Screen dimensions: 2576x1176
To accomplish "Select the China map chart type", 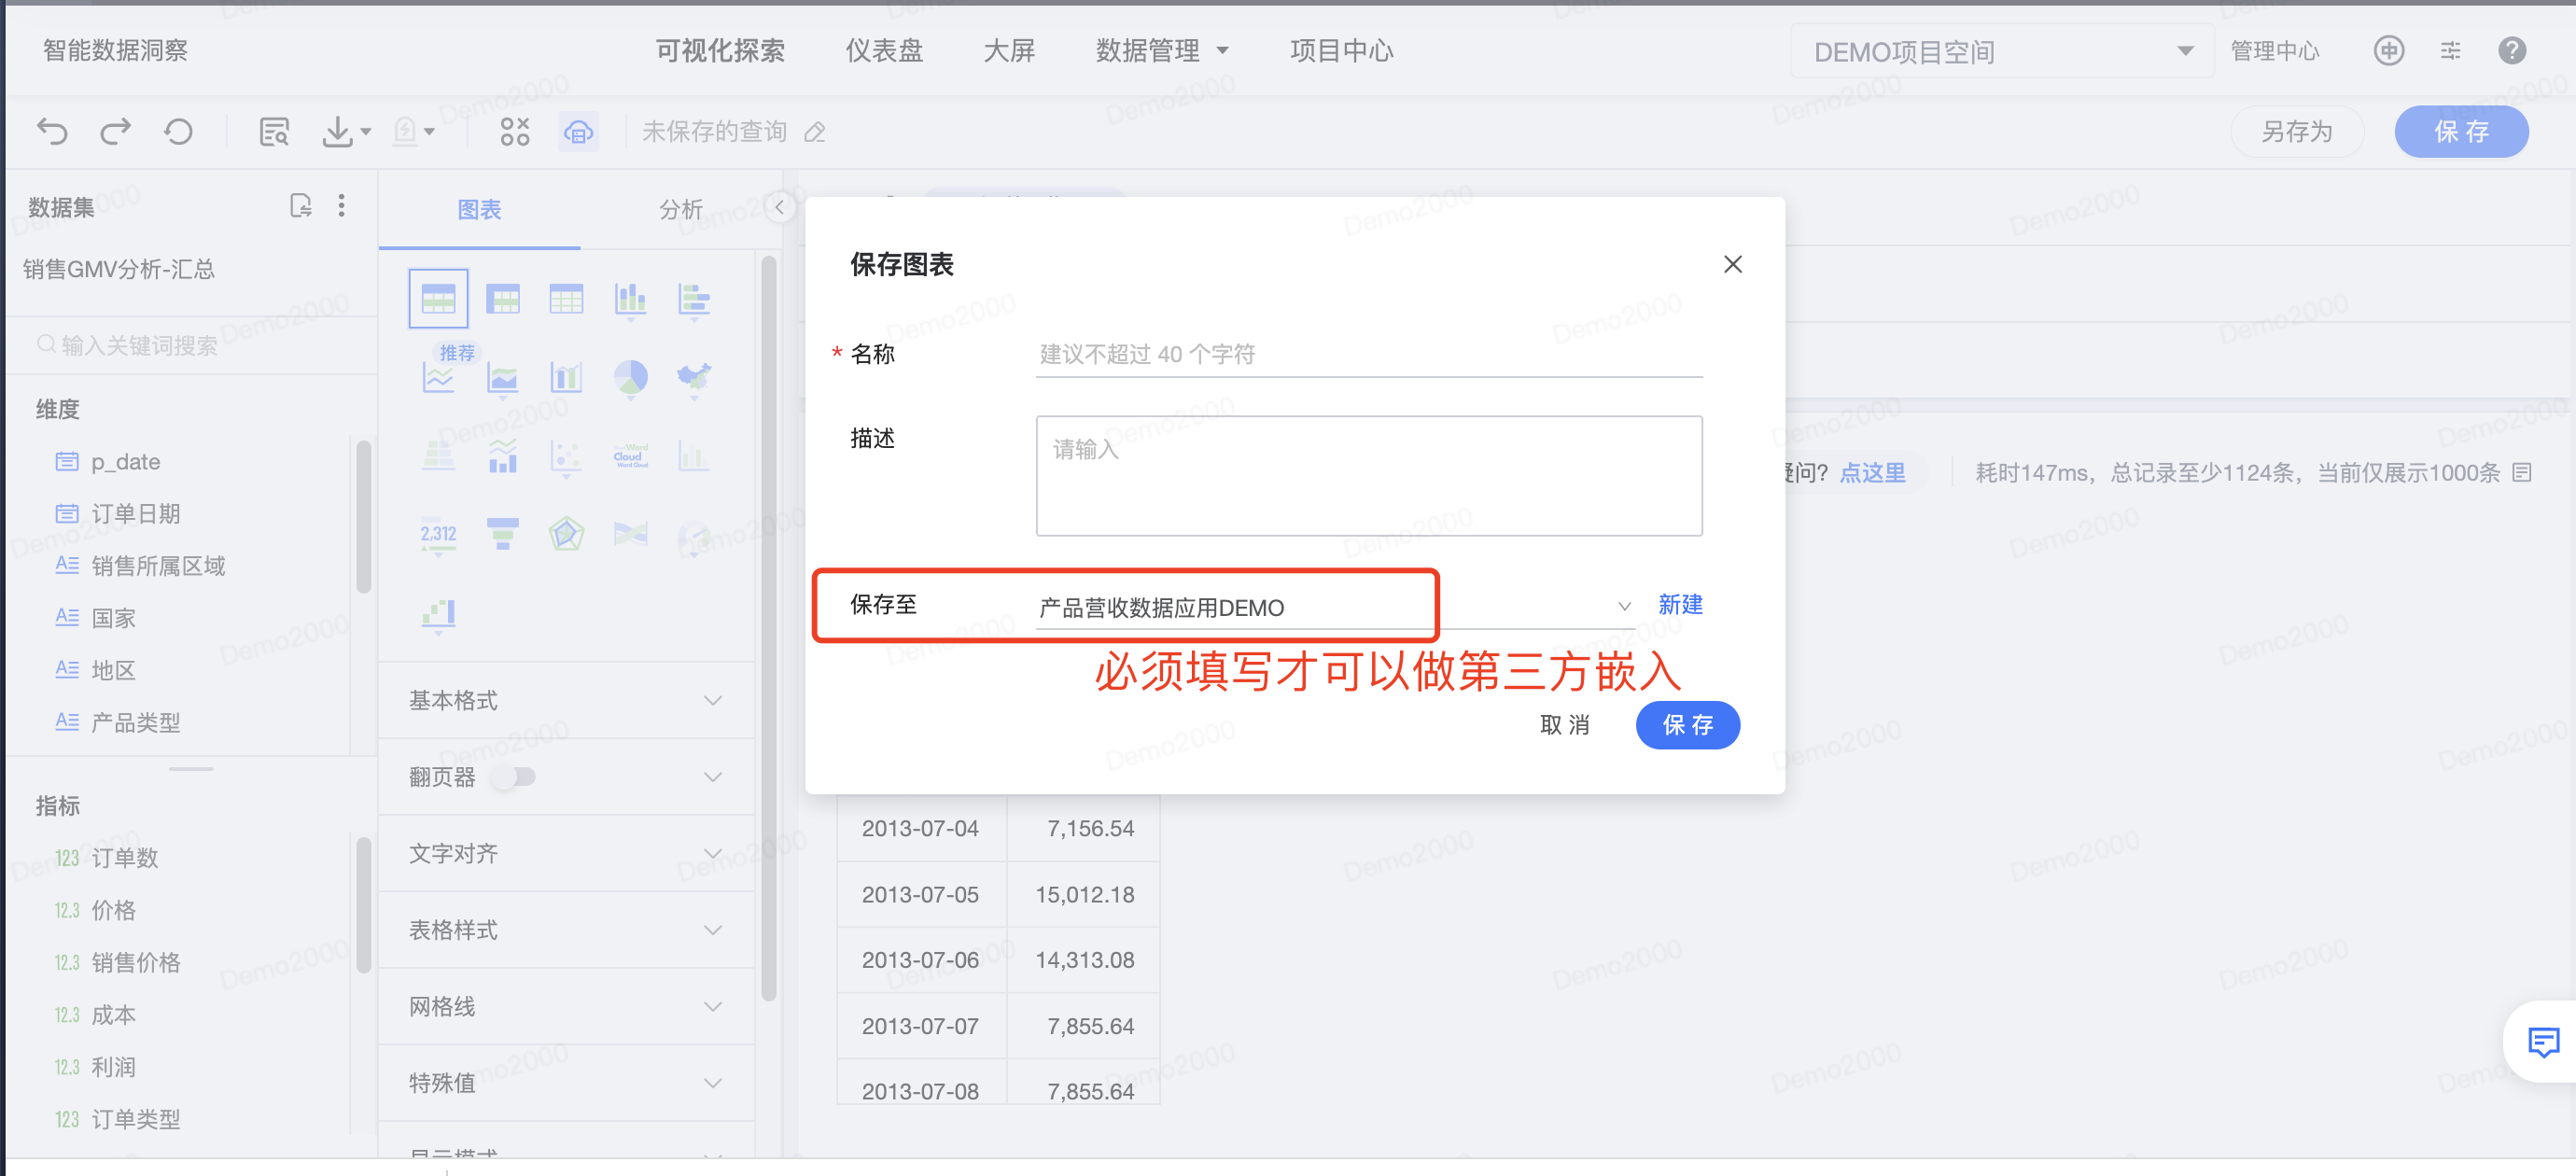I will pos(694,377).
